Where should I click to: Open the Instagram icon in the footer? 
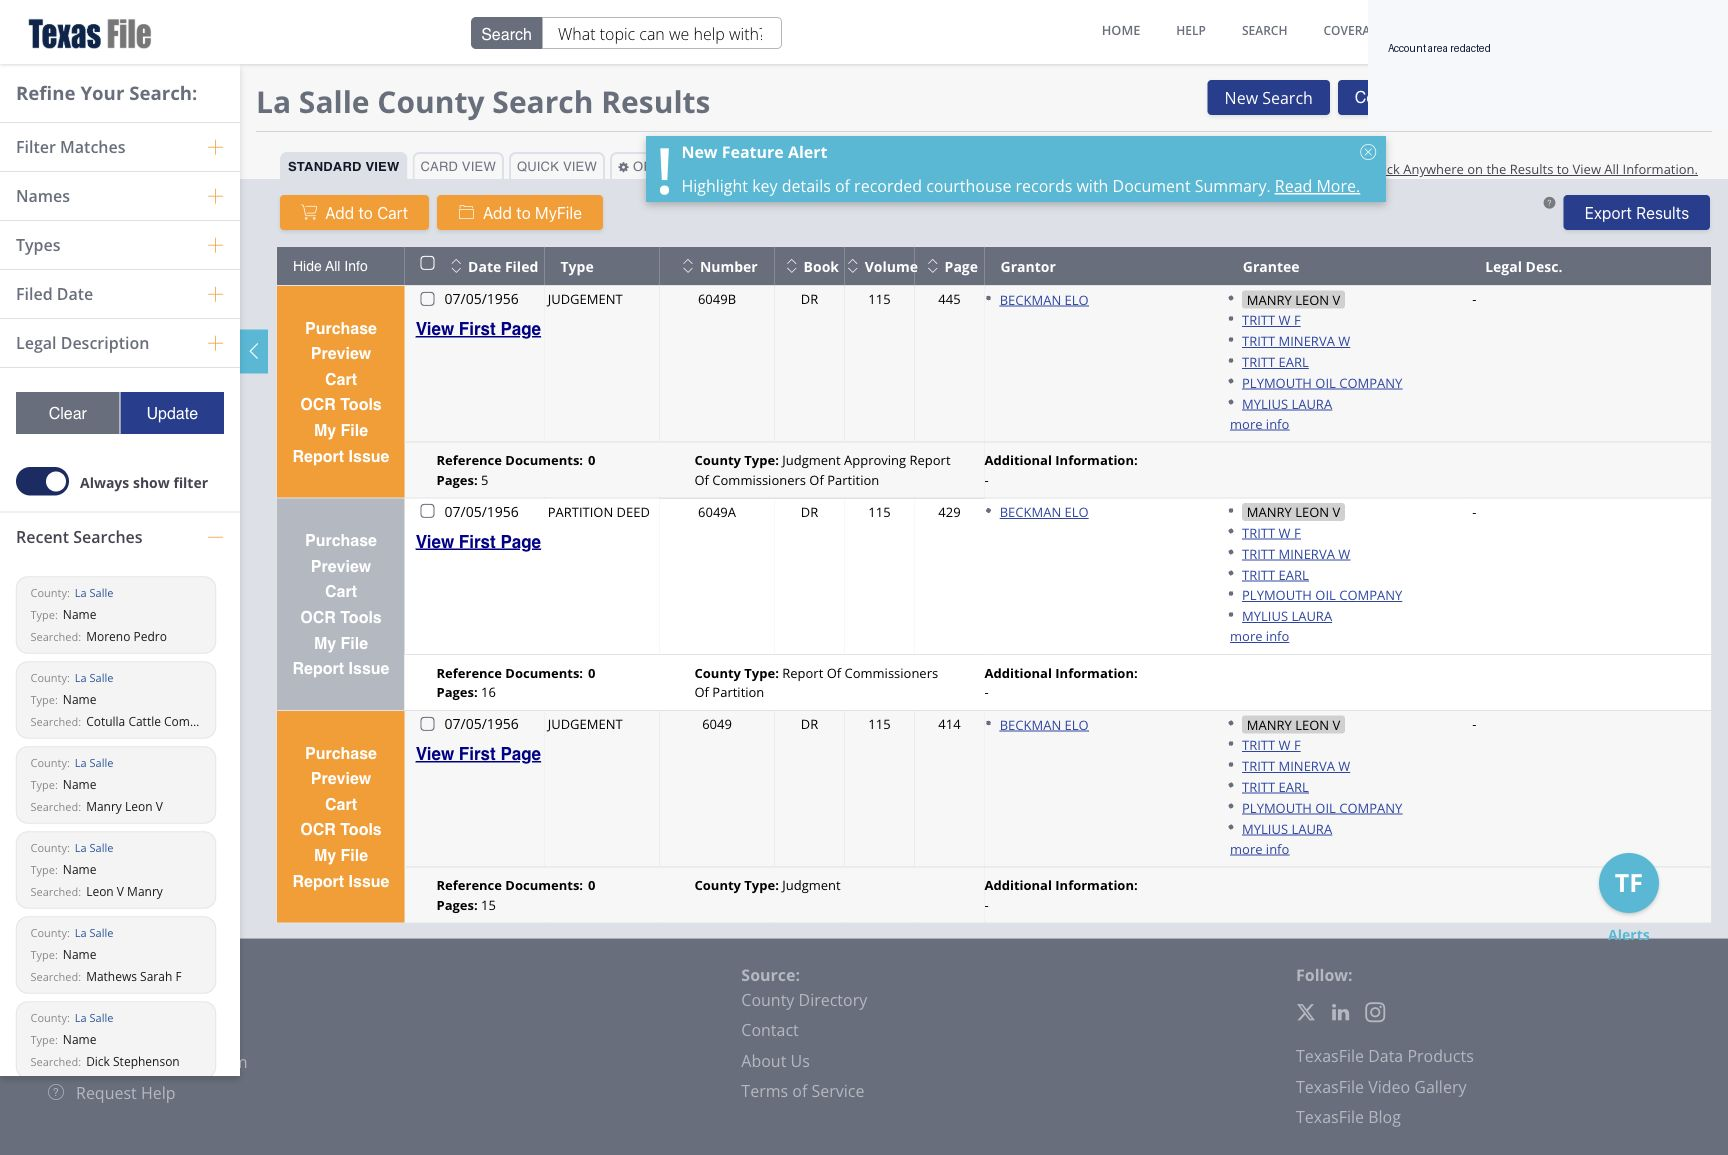point(1375,1012)
